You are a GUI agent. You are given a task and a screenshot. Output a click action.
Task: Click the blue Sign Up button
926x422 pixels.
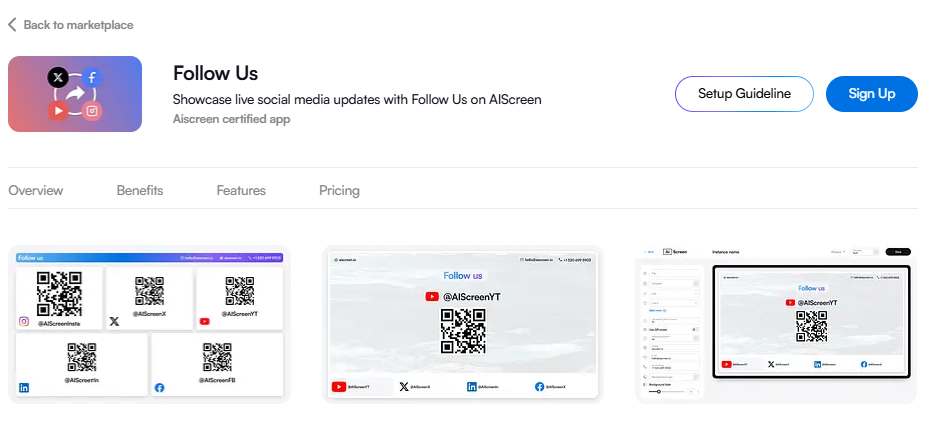click(x=872, y=94)
